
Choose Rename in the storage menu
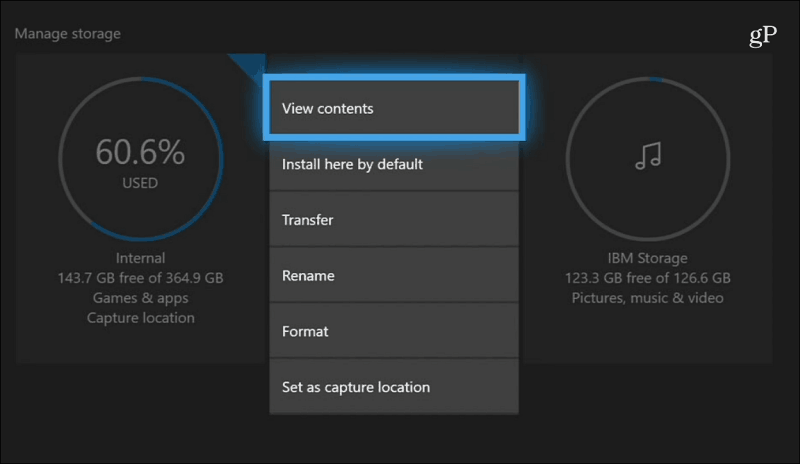[x=394, y=276]
